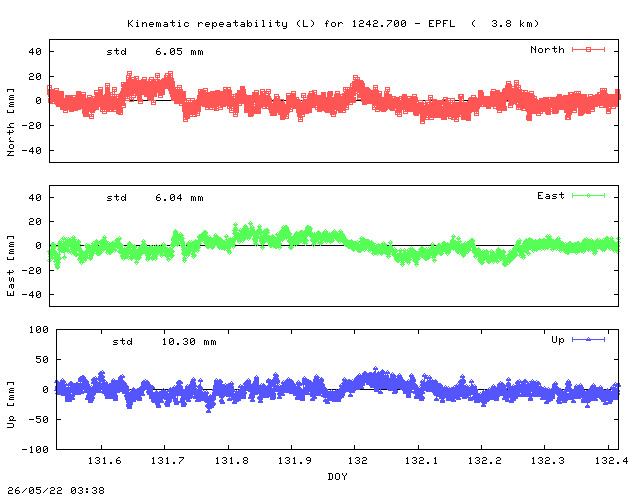Click the 50 tick on Up axis

pos(42,359)
